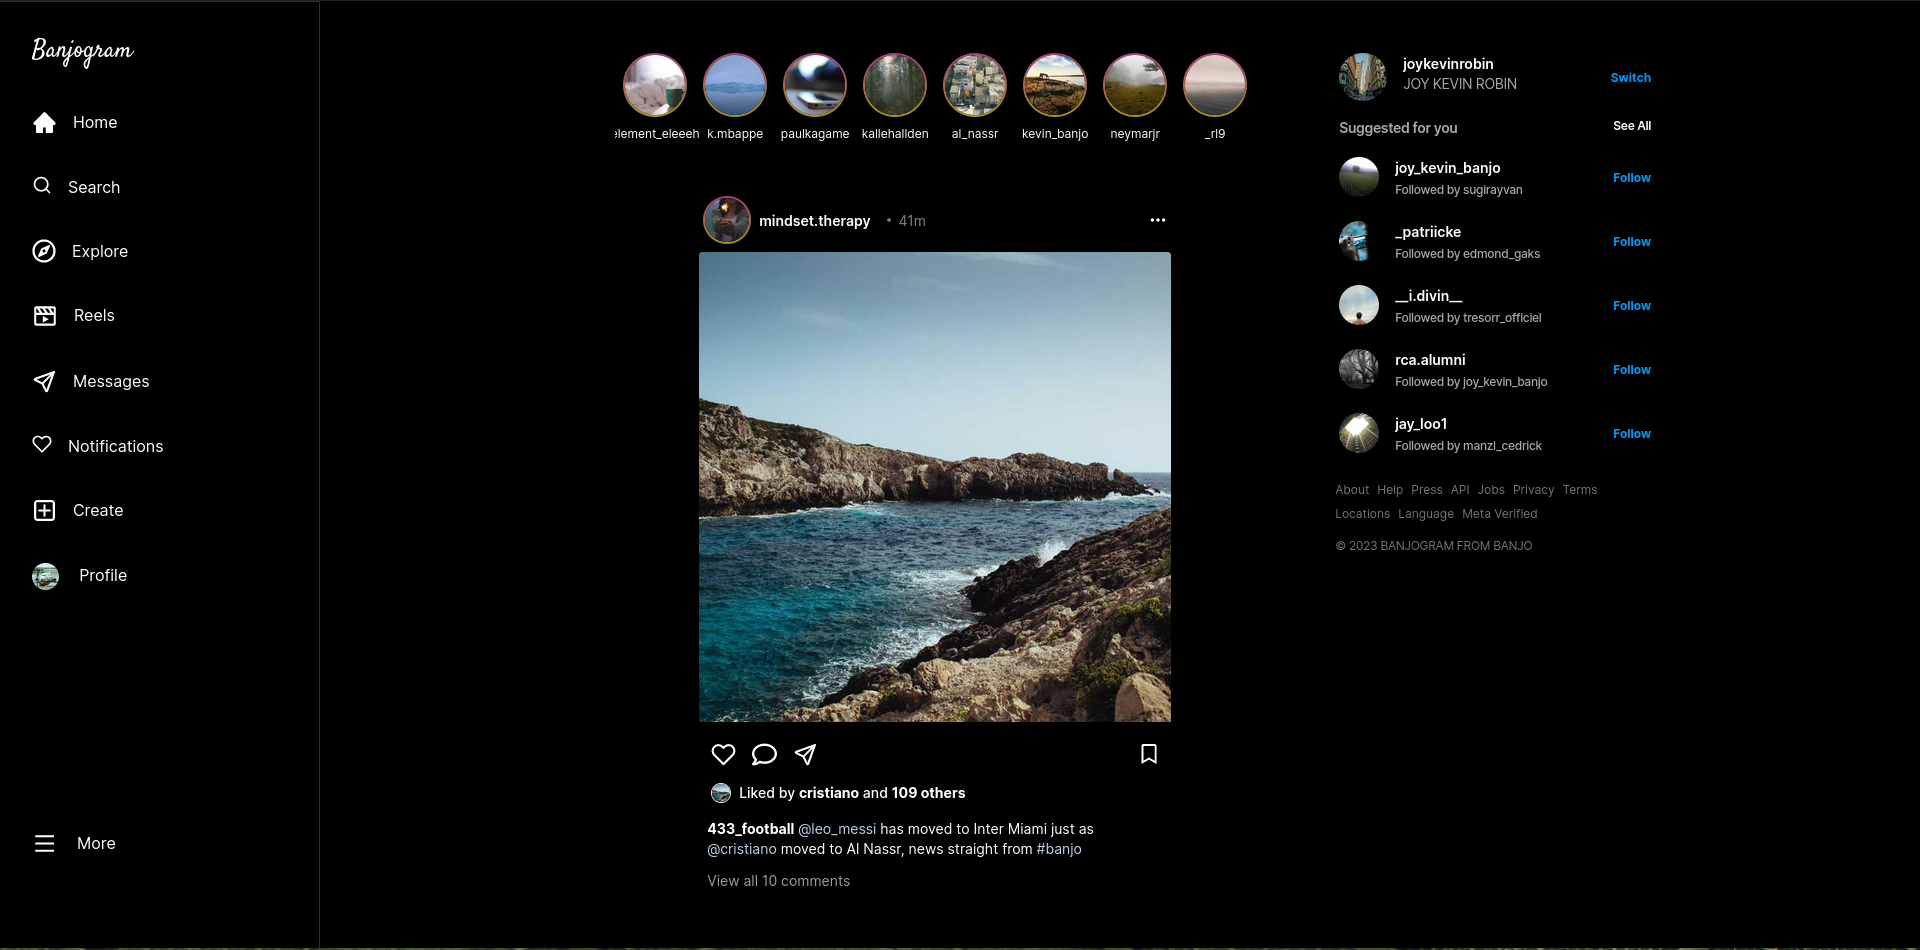Open the Explore compass icon
The width and height of the screenshot is (1920, 950).
(x=44, y=251)
